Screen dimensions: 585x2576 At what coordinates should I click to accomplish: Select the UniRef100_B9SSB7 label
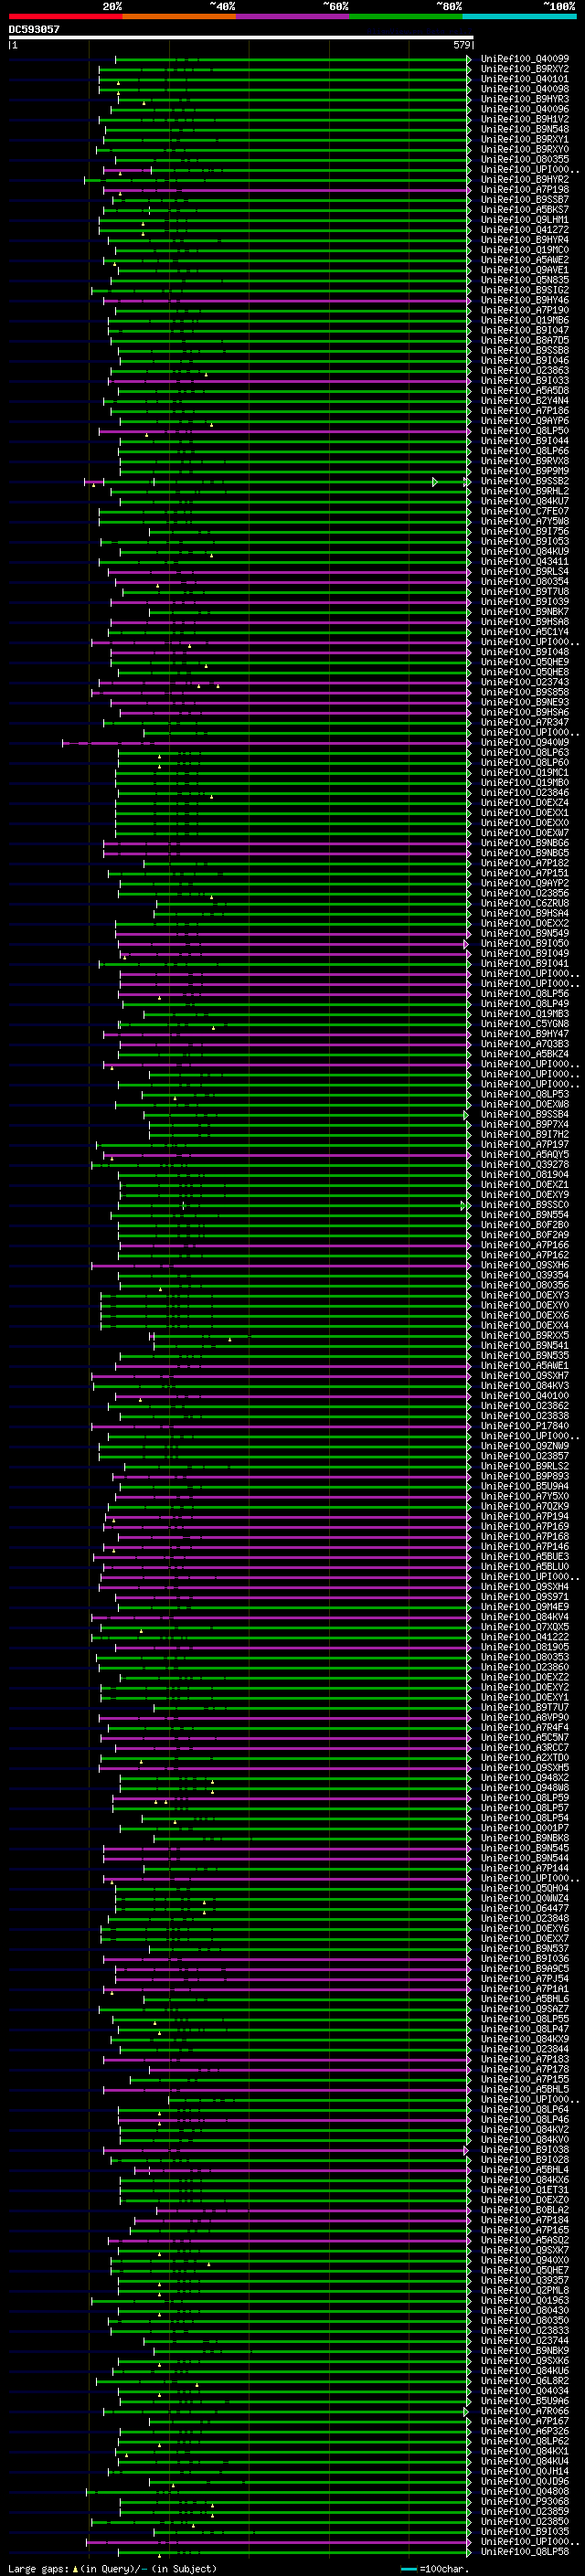(x=525, y=200)
